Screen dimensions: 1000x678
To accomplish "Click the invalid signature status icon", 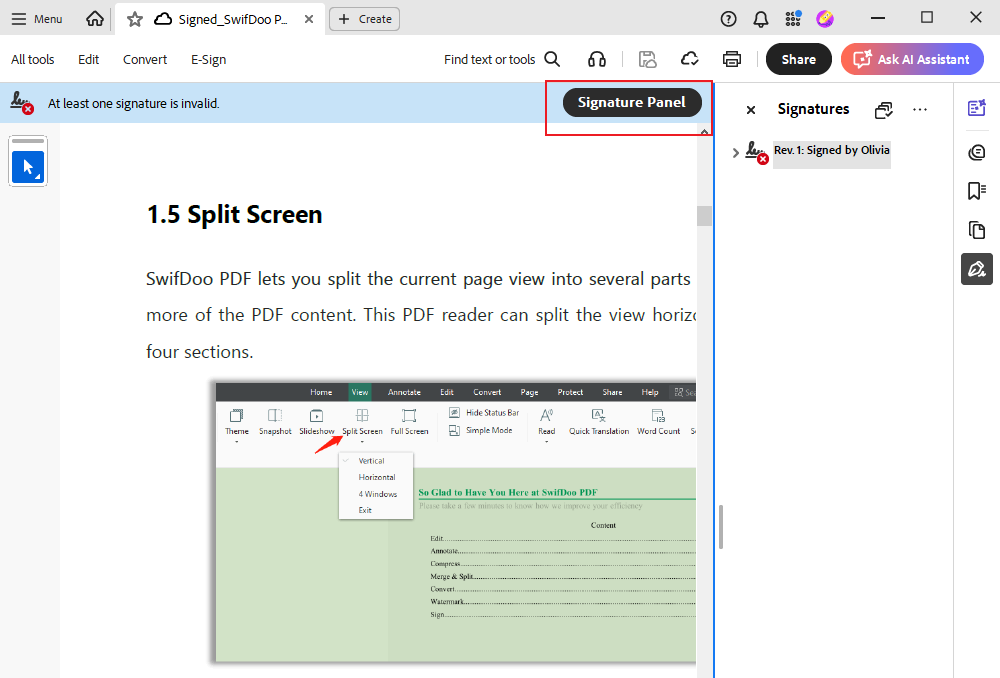I will tap(22, 102).
